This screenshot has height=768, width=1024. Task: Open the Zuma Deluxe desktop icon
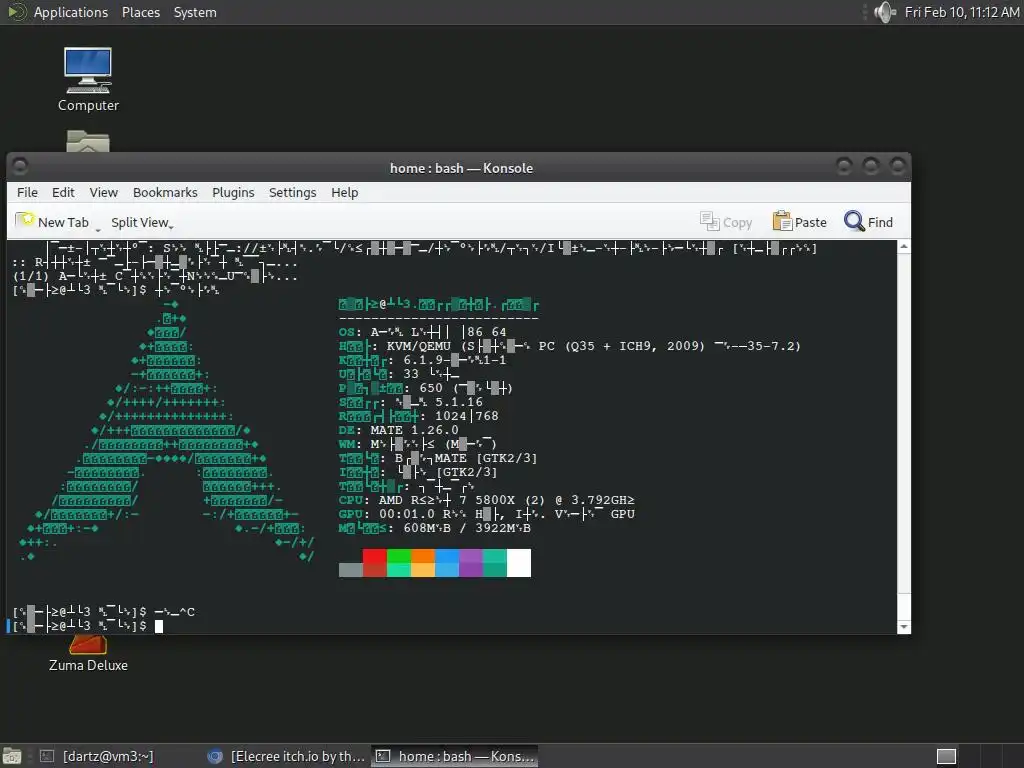click(x=88, y=654)
